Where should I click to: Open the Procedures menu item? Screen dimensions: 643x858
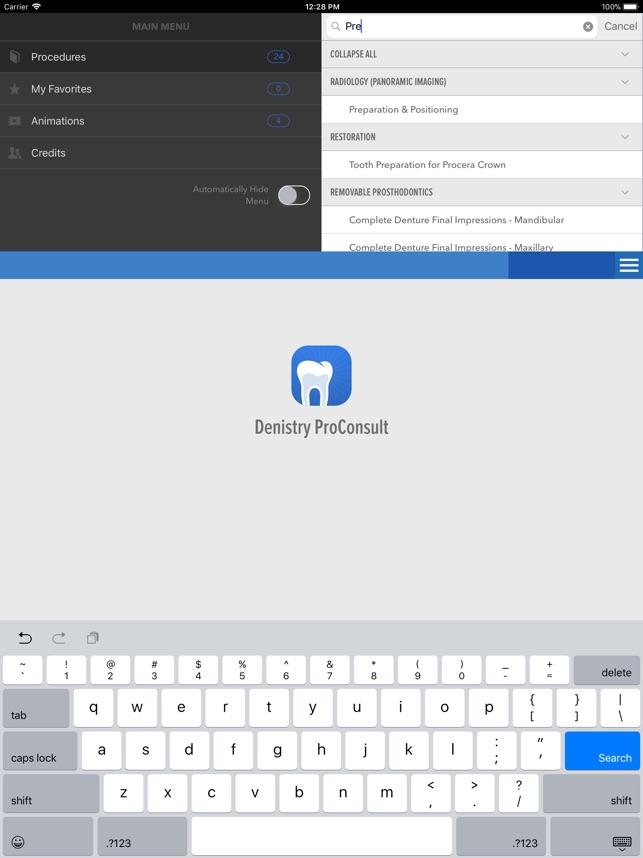pos(160,57)
